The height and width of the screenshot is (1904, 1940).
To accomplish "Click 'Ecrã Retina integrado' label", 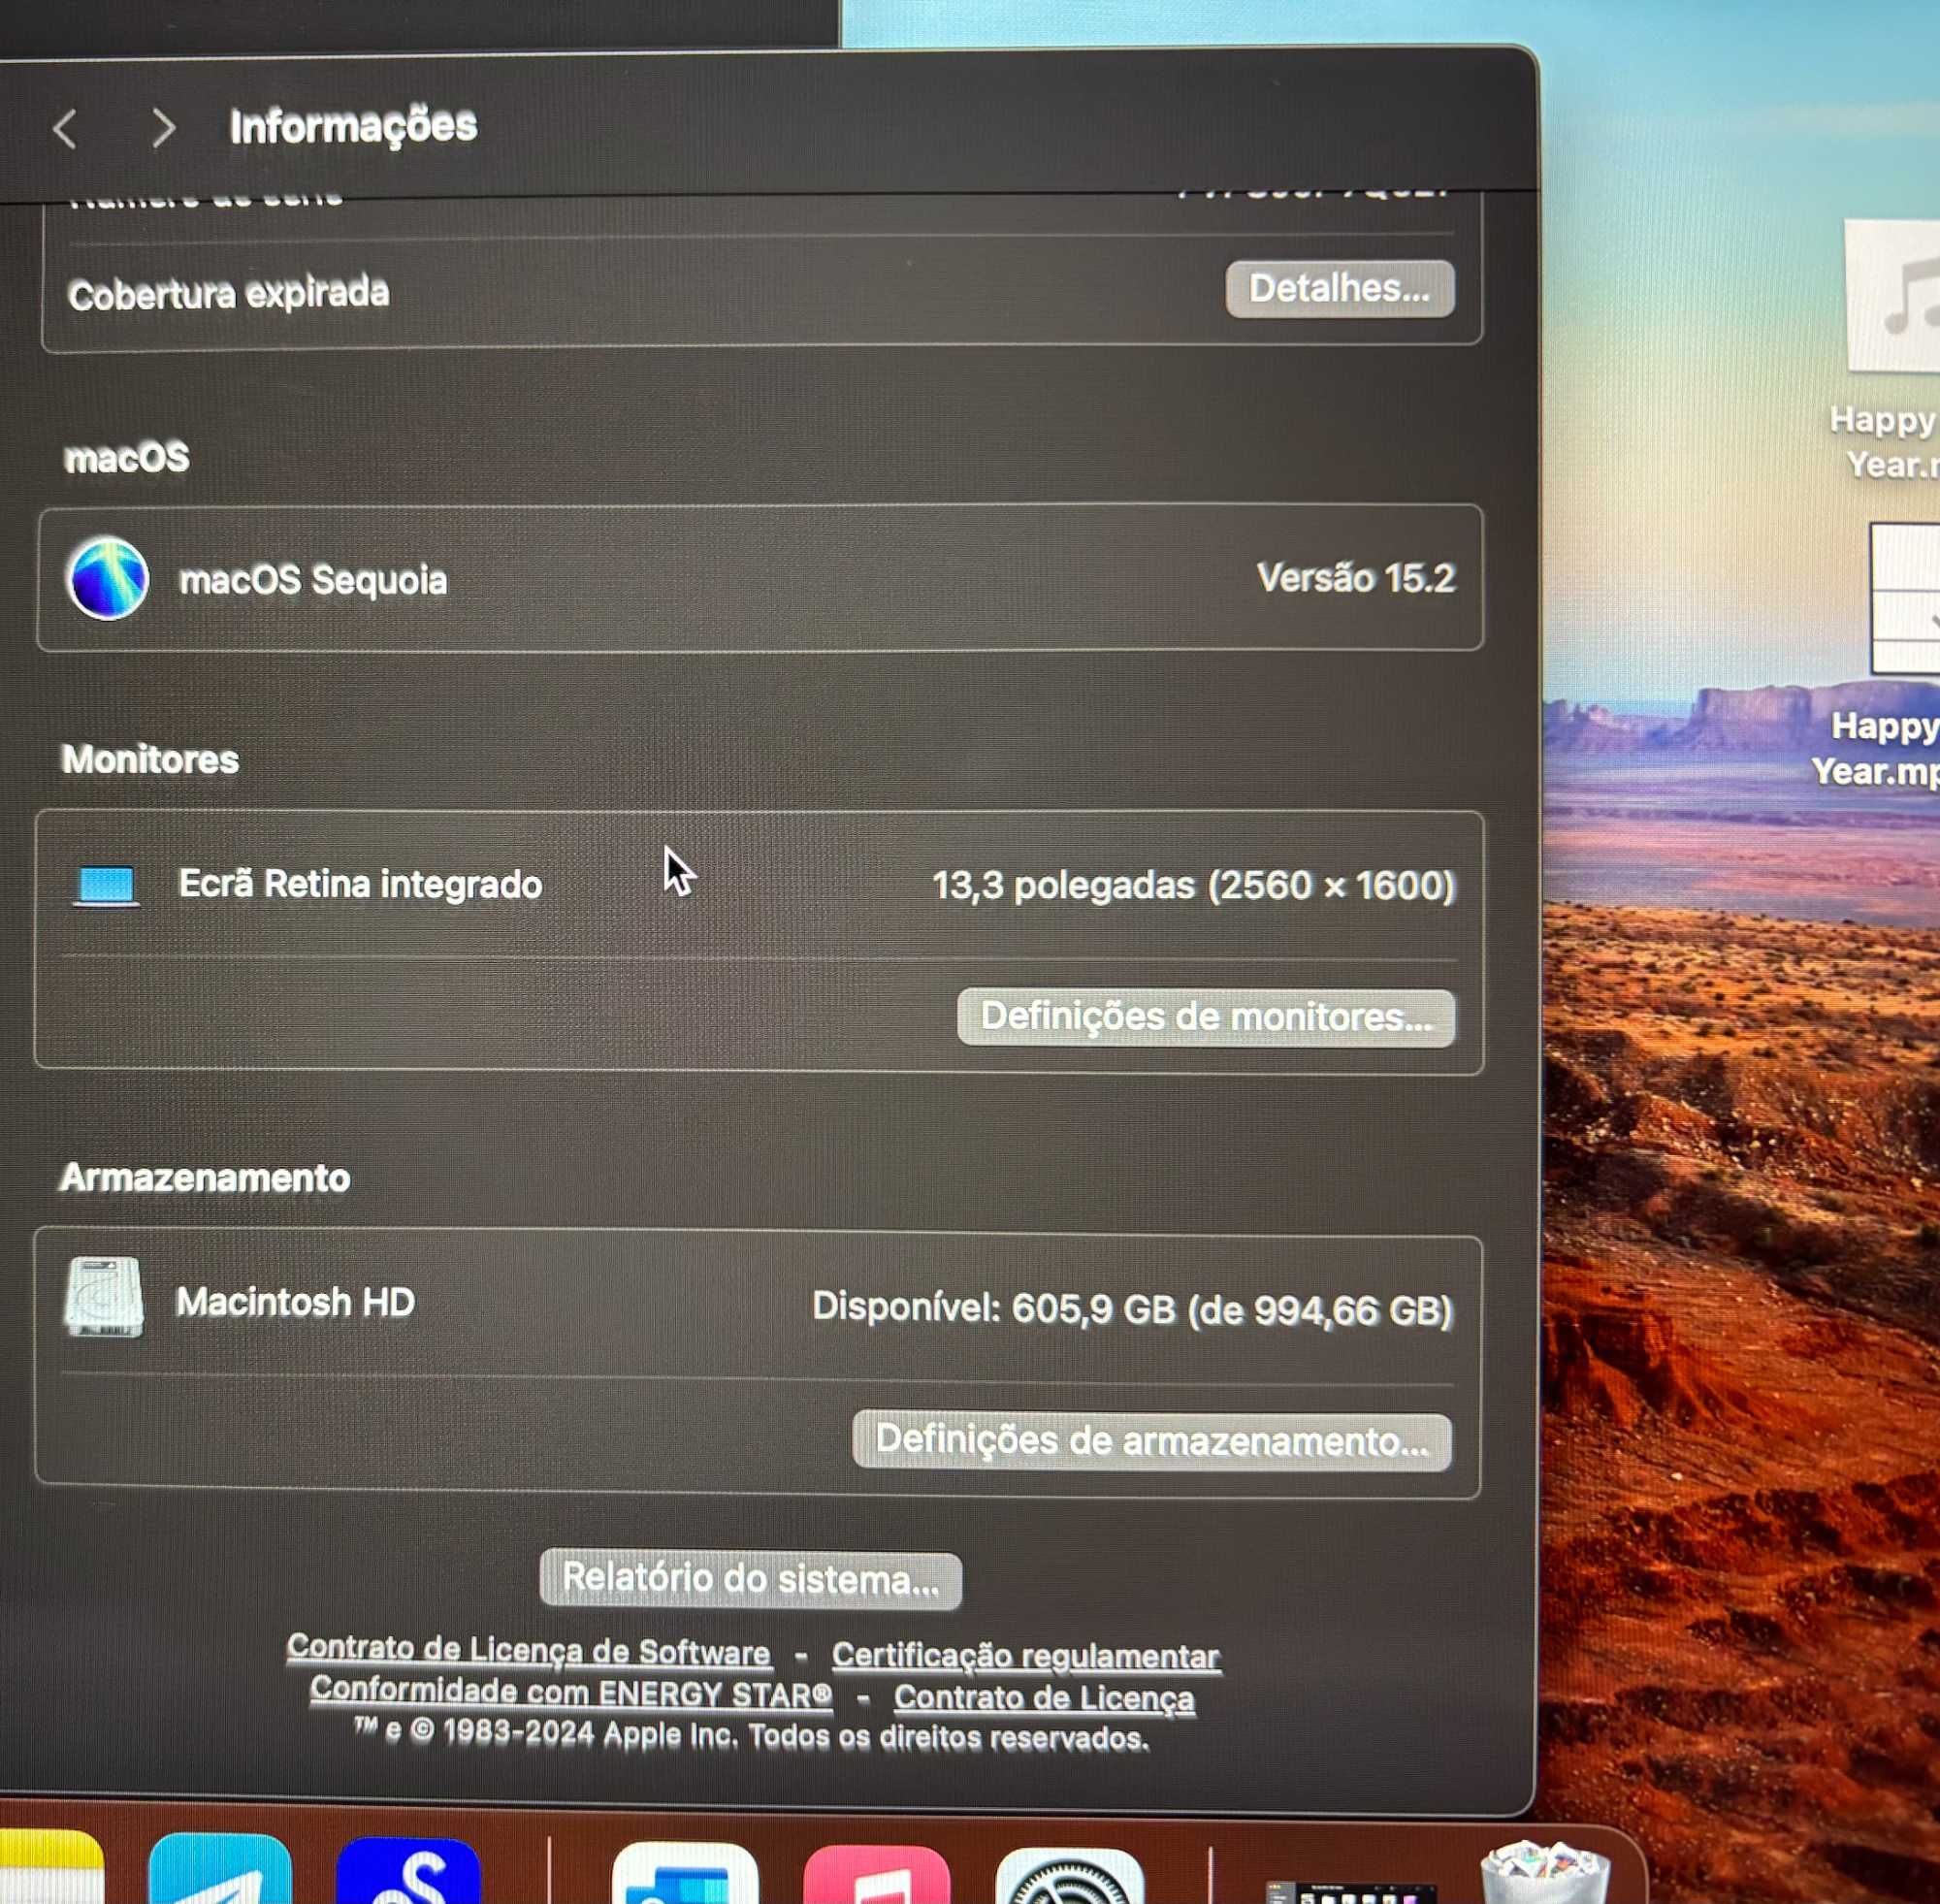I will (360, 884).
